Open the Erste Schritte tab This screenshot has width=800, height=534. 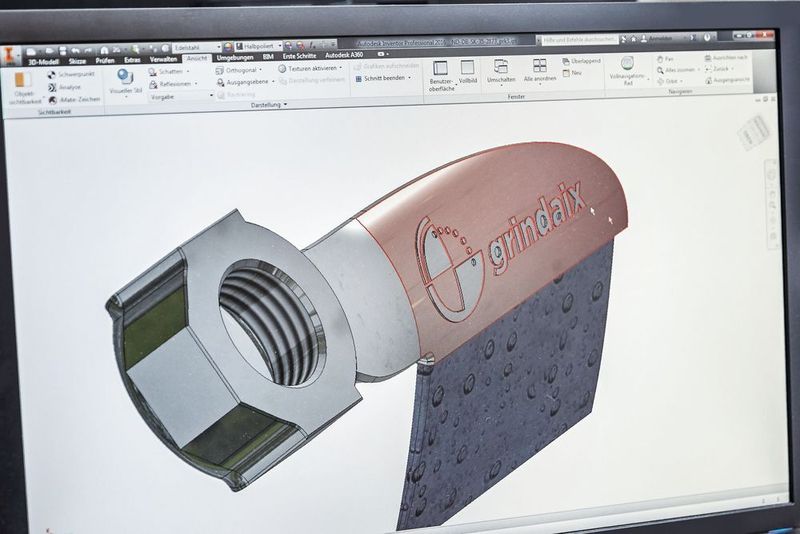[x=299, y=56]
